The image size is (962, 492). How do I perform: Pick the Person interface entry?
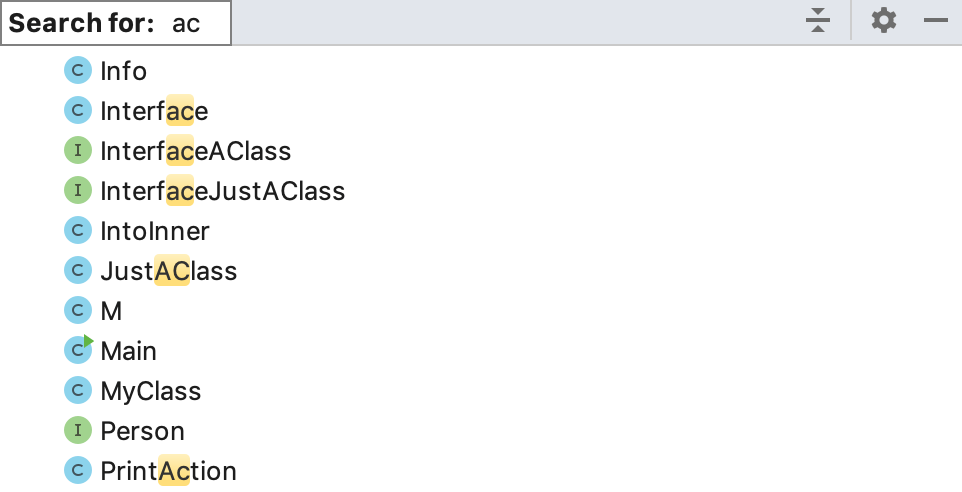[x=142, y=431]
